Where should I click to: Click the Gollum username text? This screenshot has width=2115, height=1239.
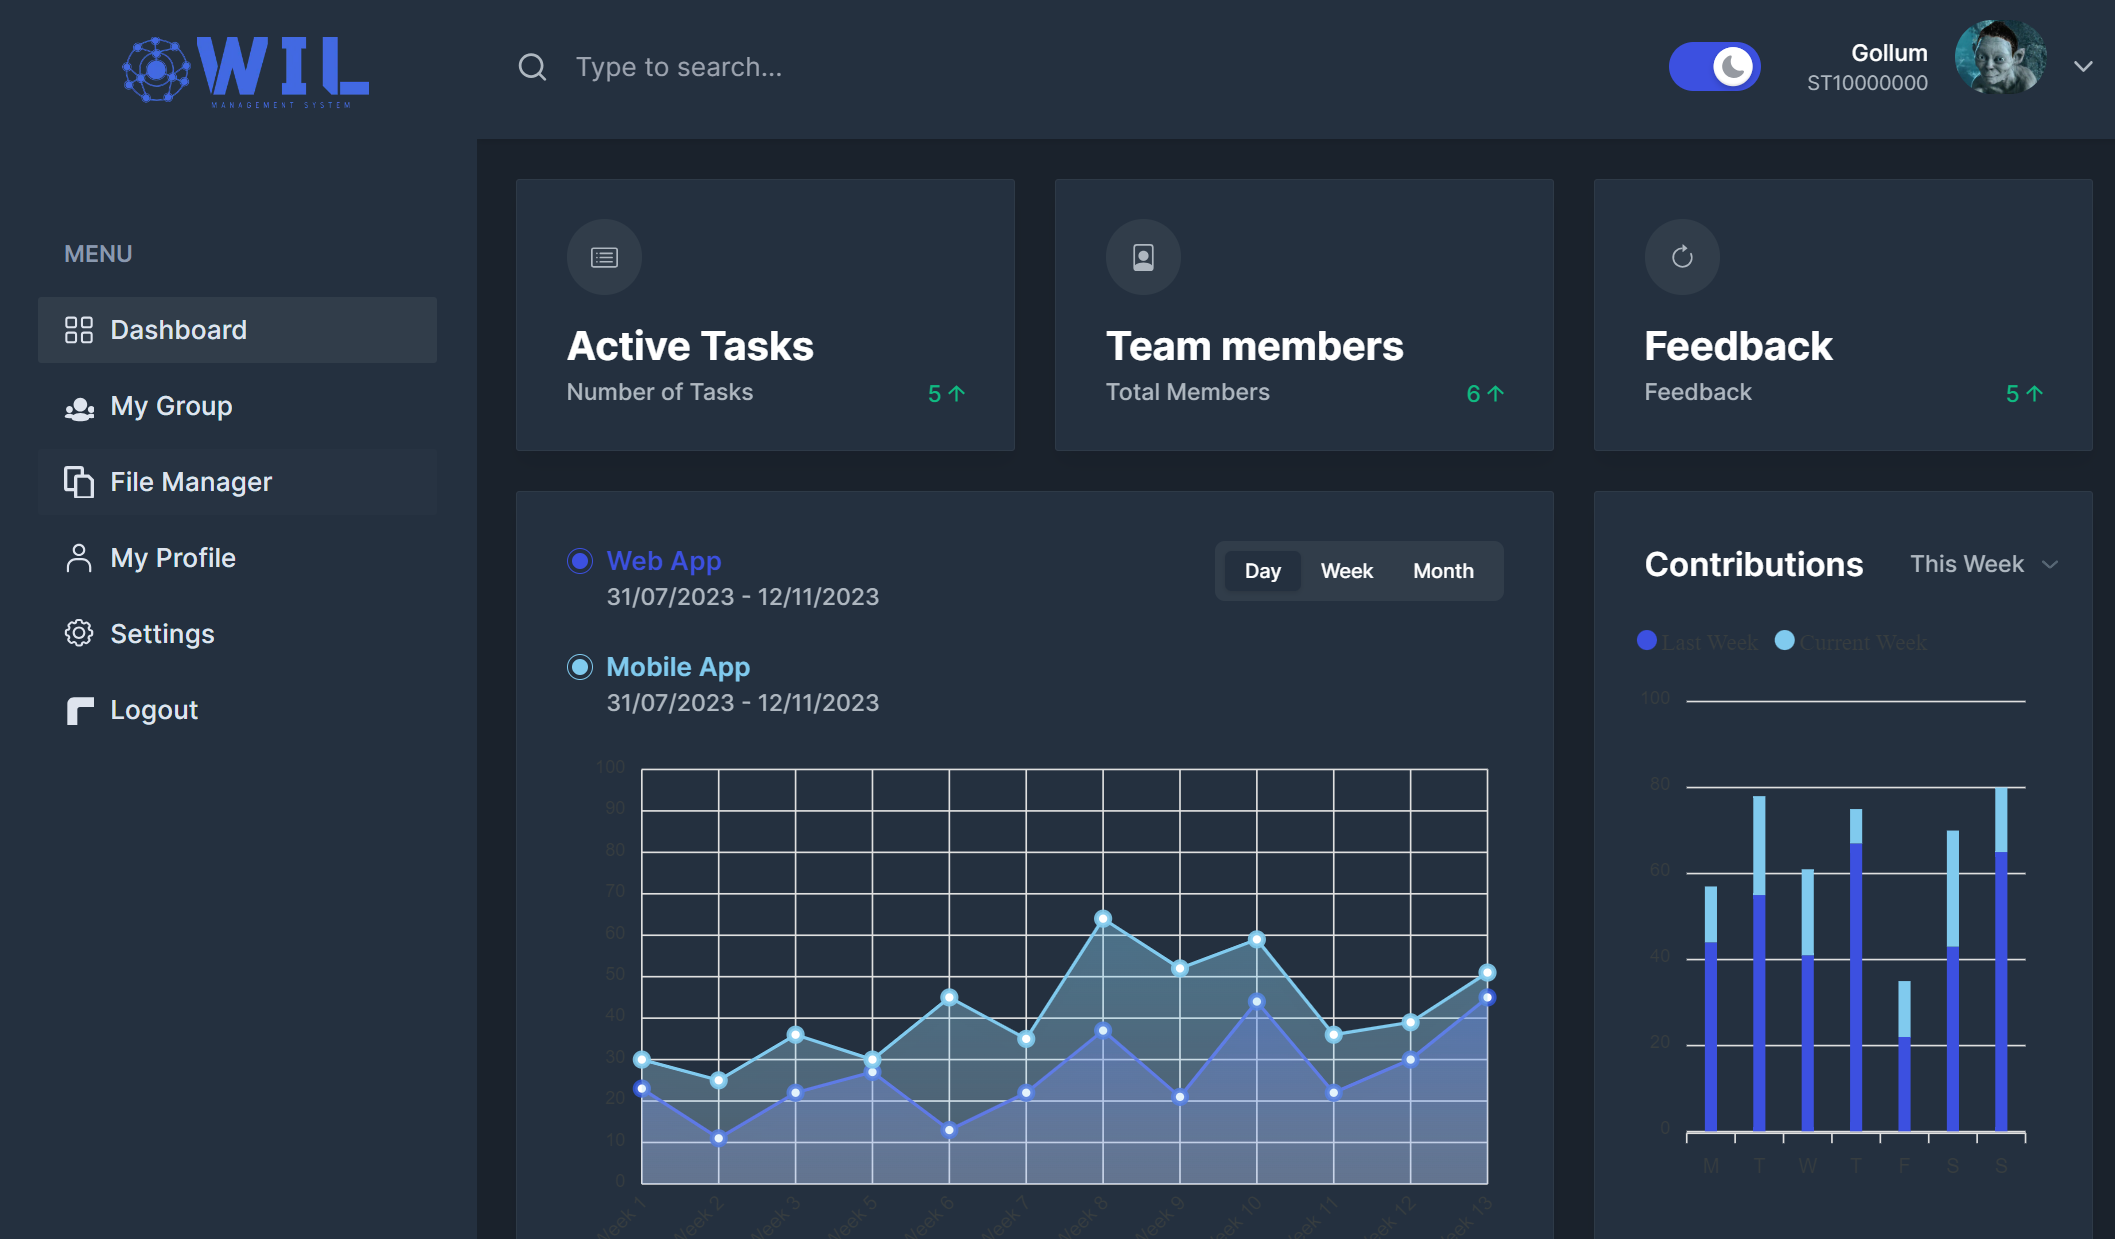pos(1889,53)
